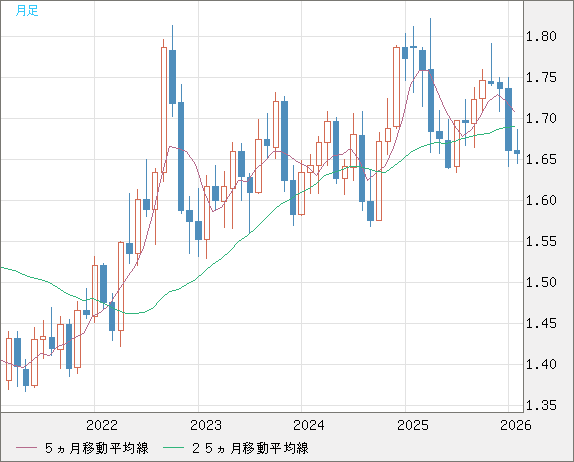Click the 1.45 price axis label
The image size is (574, 462).
541,323
